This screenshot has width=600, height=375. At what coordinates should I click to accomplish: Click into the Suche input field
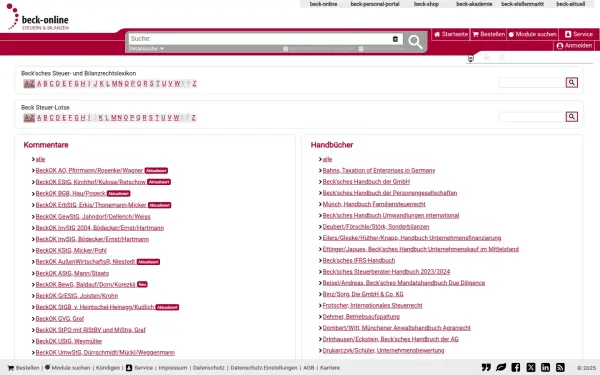(260, 39)
